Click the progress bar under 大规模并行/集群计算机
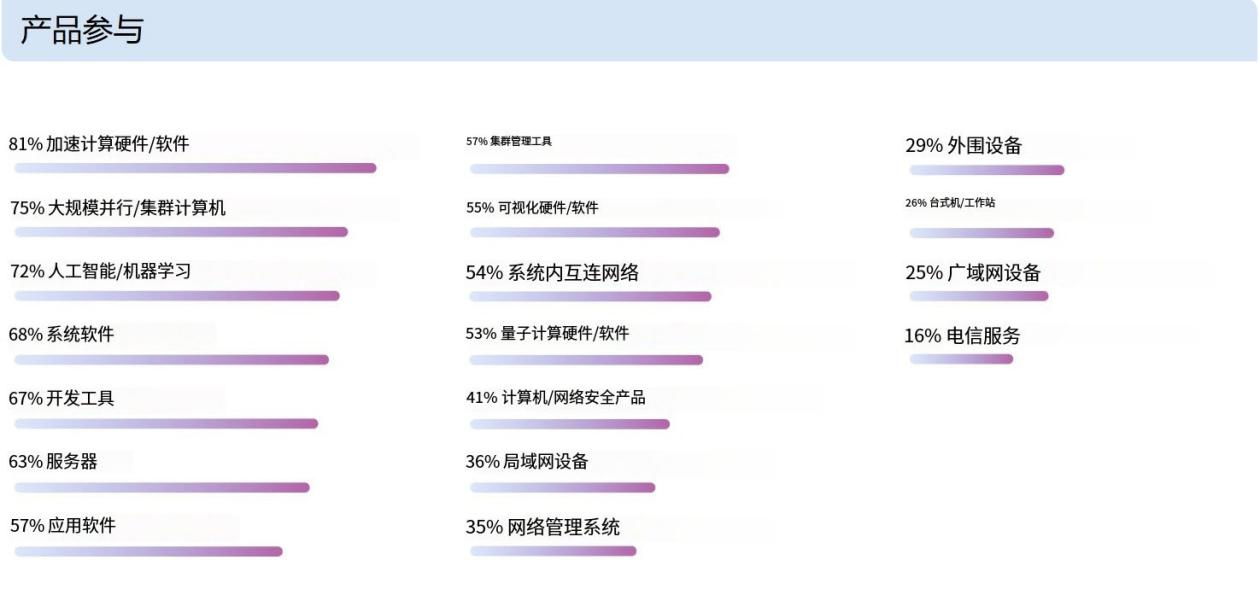This screenshot has width=1260, height=589. 181,232
